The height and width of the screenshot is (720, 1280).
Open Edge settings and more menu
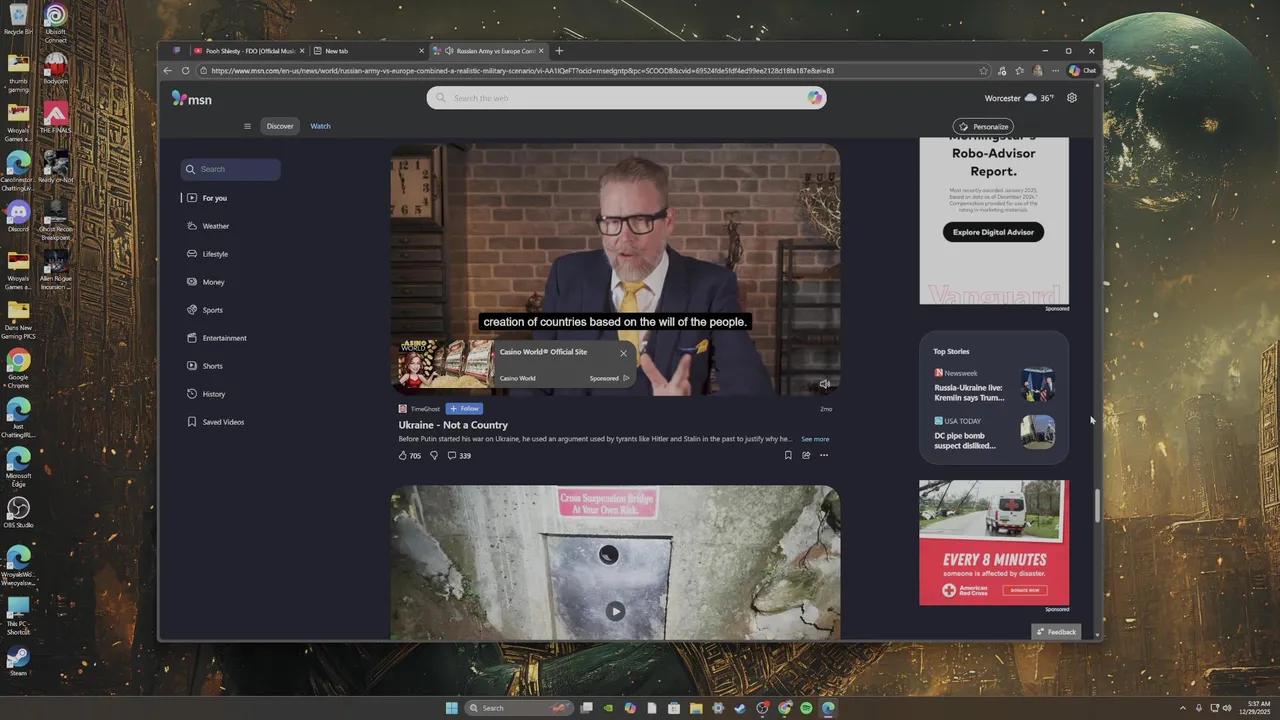pyautogui.click(x=1055, y=71)
